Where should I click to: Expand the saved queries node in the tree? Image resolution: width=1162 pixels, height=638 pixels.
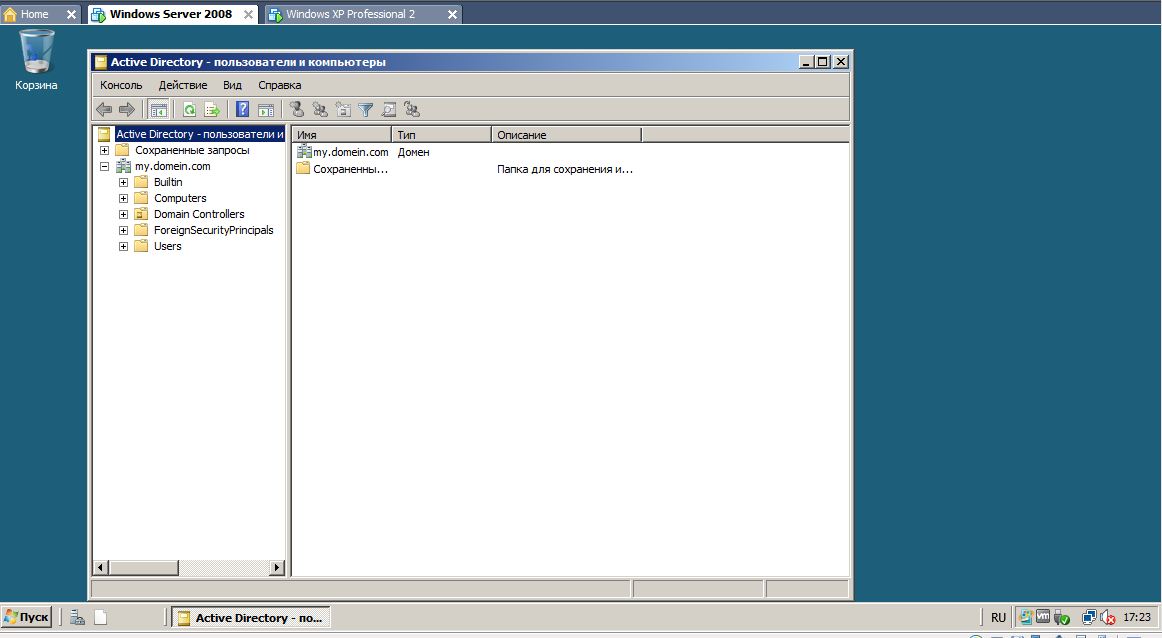click(104, 150)
